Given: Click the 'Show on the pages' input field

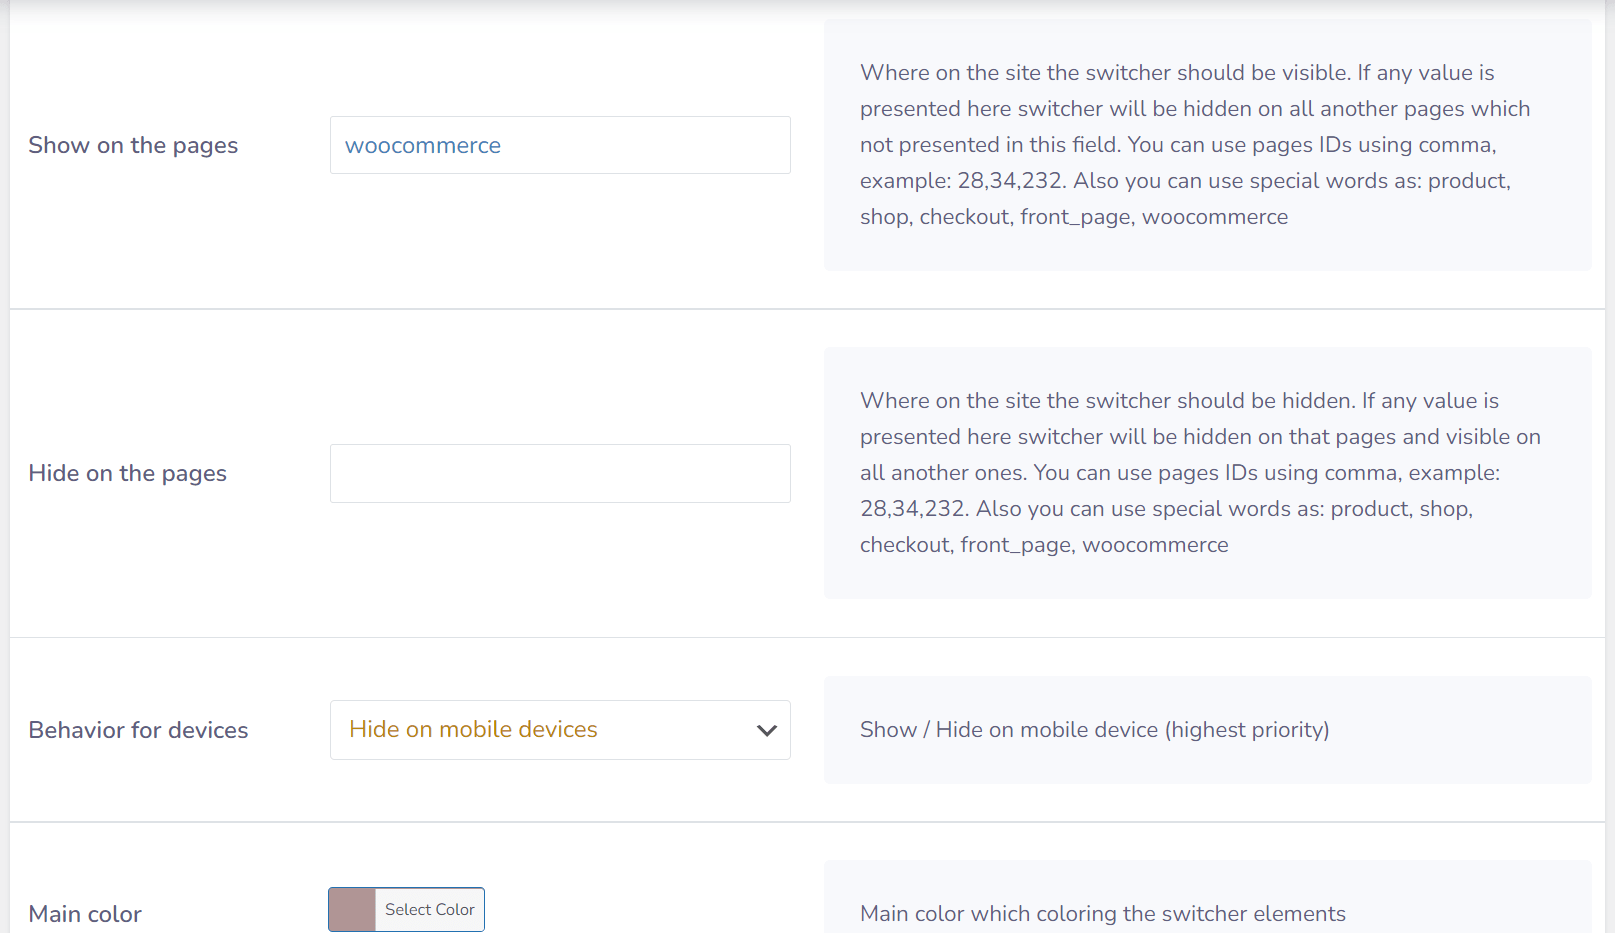Looking at the screenshot, I should pyautogui.click(x=560, y=145).
